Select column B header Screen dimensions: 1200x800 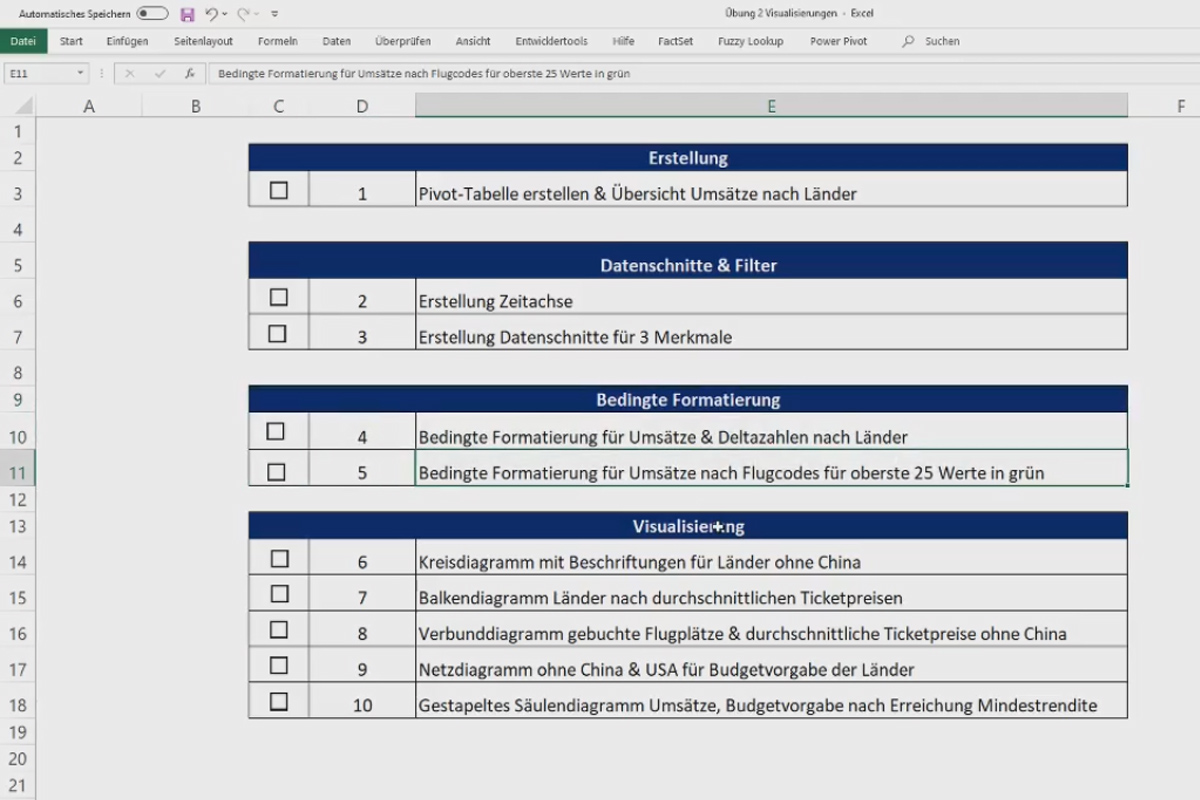[x=195, y=106]
